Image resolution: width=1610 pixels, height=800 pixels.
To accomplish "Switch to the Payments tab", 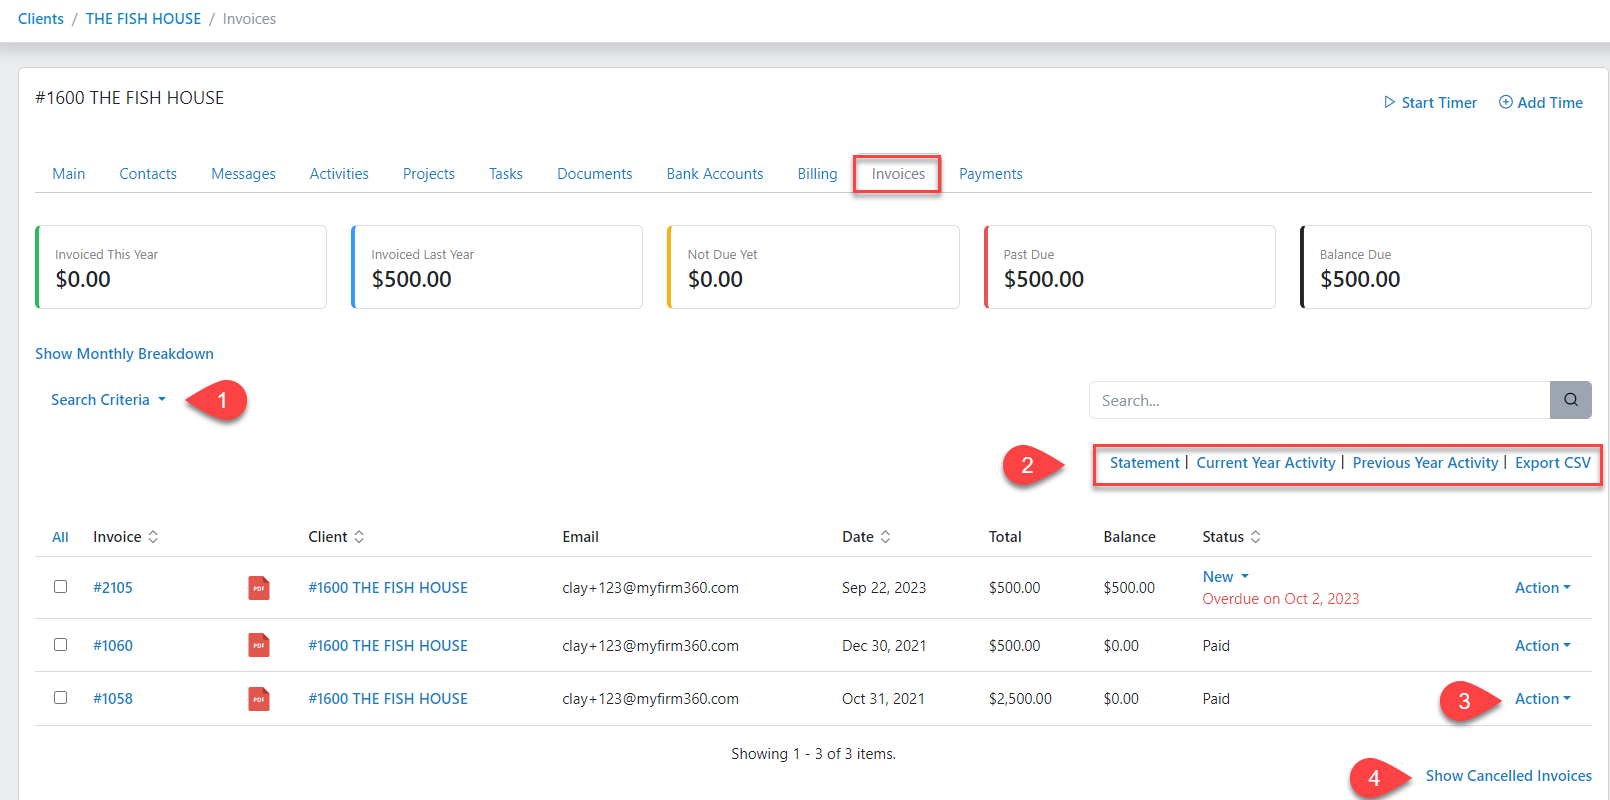I will click(x=990, y=174).
